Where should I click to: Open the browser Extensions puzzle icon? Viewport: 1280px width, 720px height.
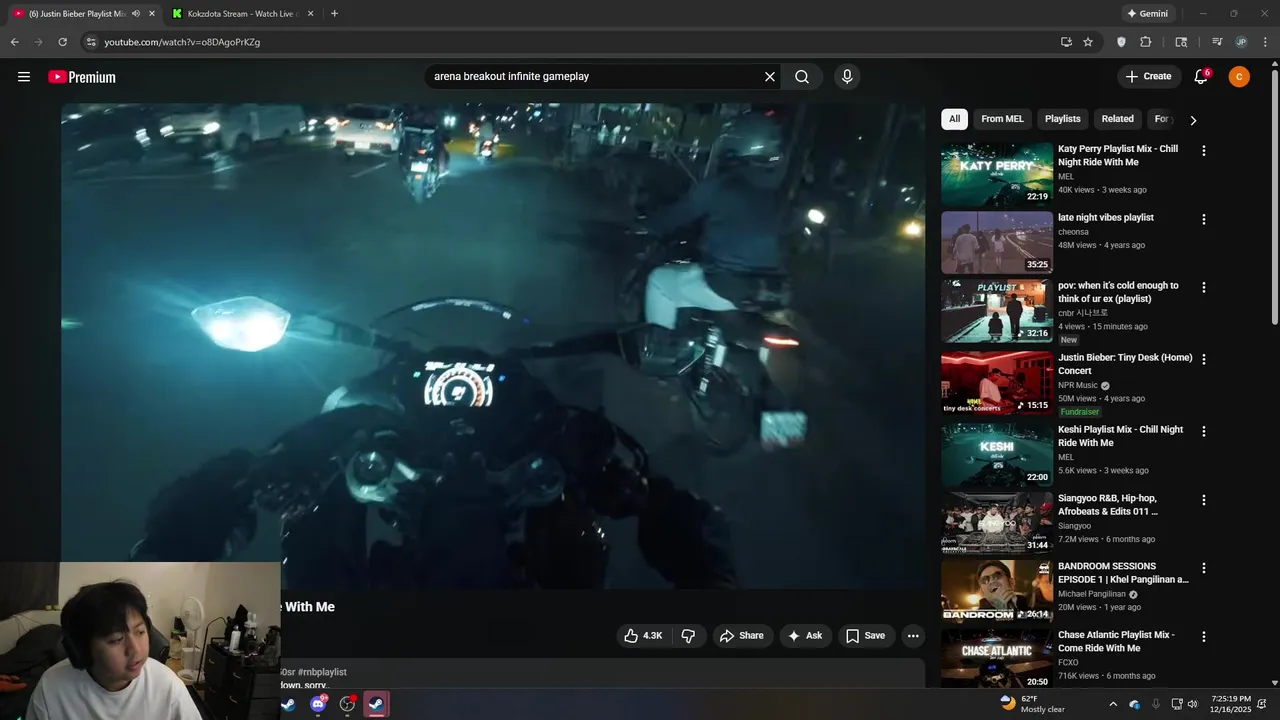(1146, 42)
